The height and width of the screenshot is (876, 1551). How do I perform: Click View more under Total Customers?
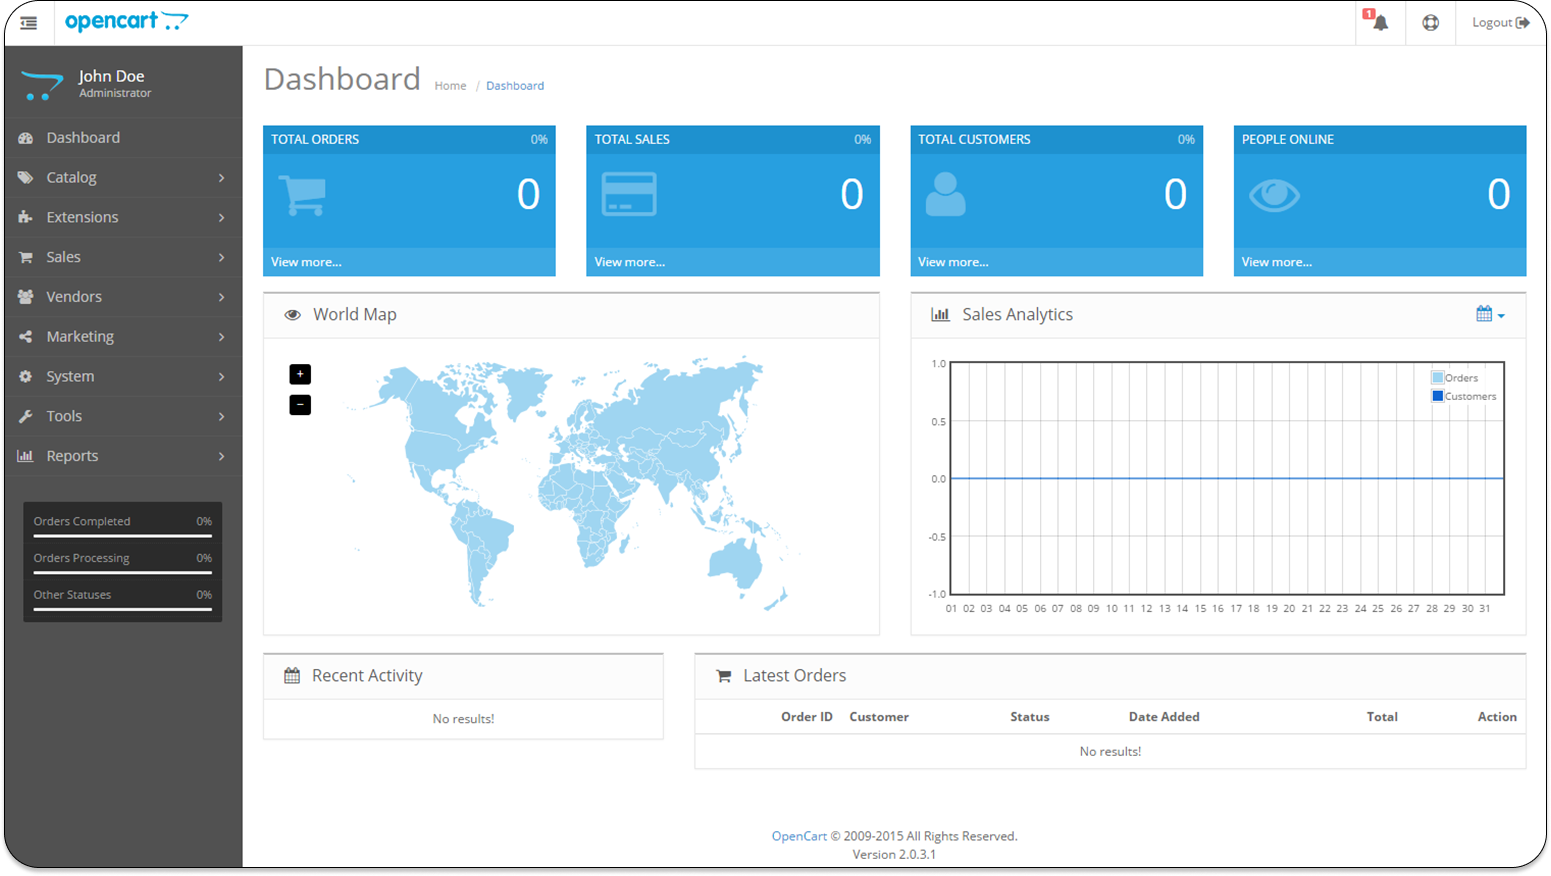pos(953,262)
